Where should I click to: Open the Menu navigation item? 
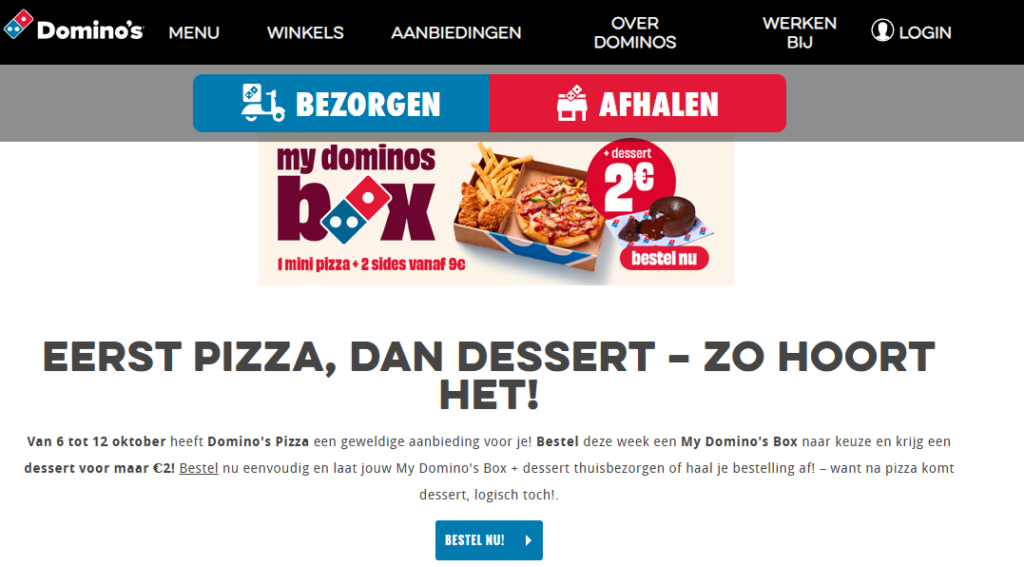click(194, 33)
